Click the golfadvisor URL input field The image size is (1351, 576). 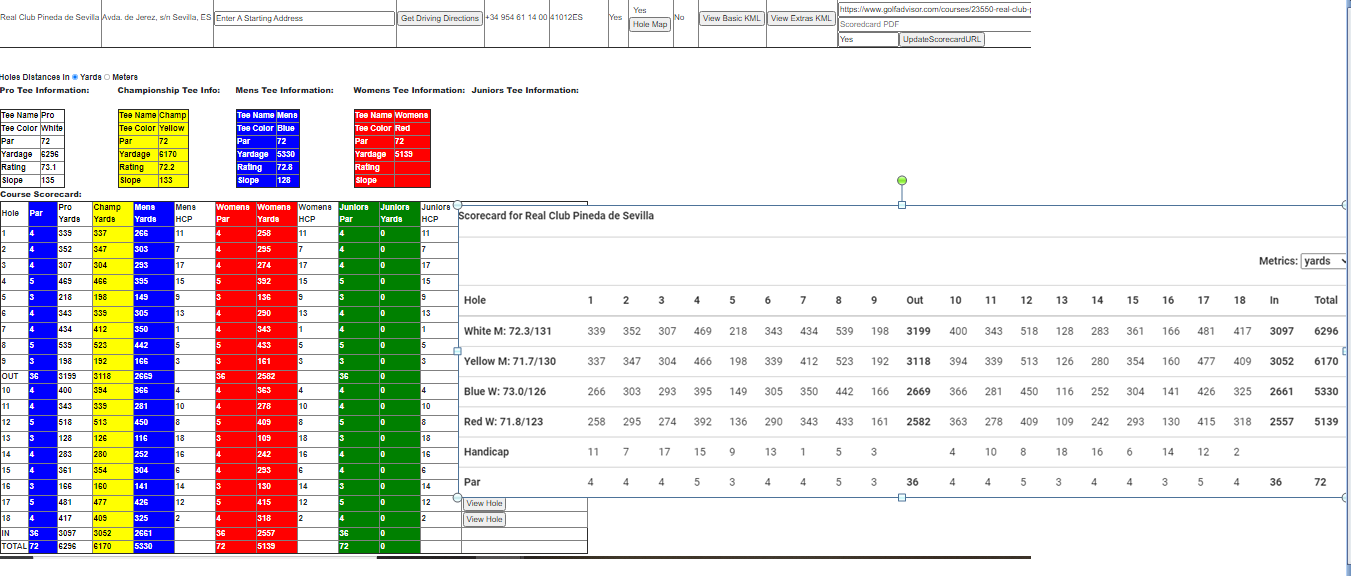click(934, 9)
